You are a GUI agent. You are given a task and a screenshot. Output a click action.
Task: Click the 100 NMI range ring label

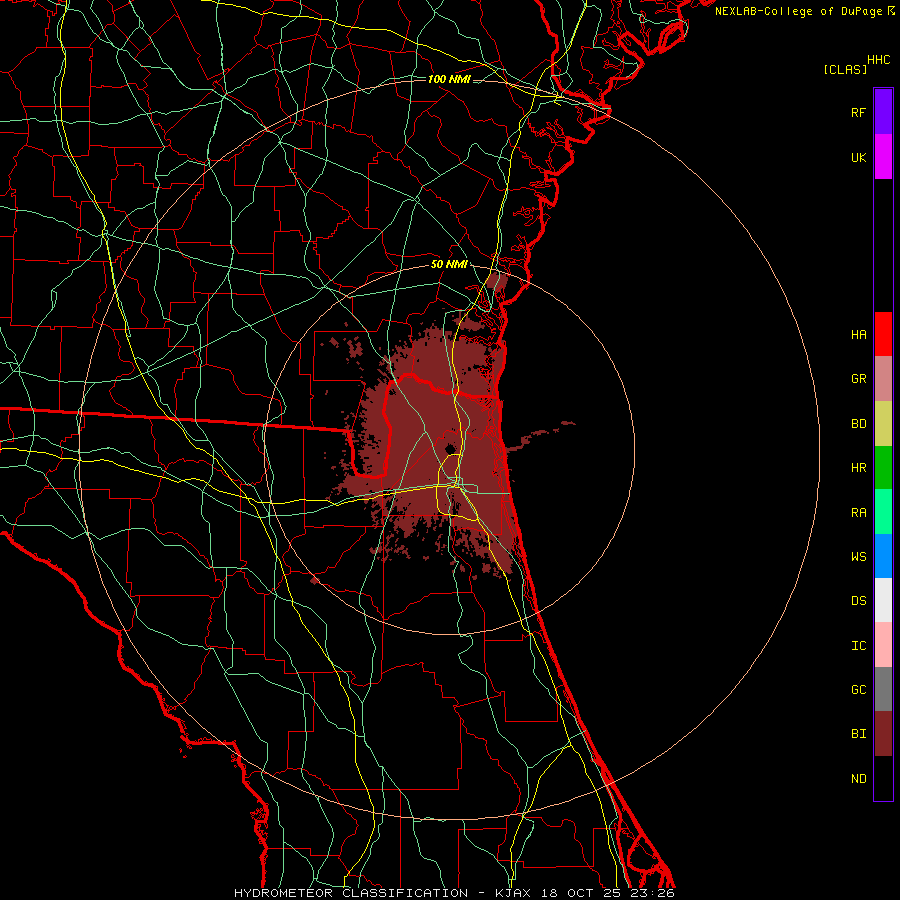coord(449,79)
